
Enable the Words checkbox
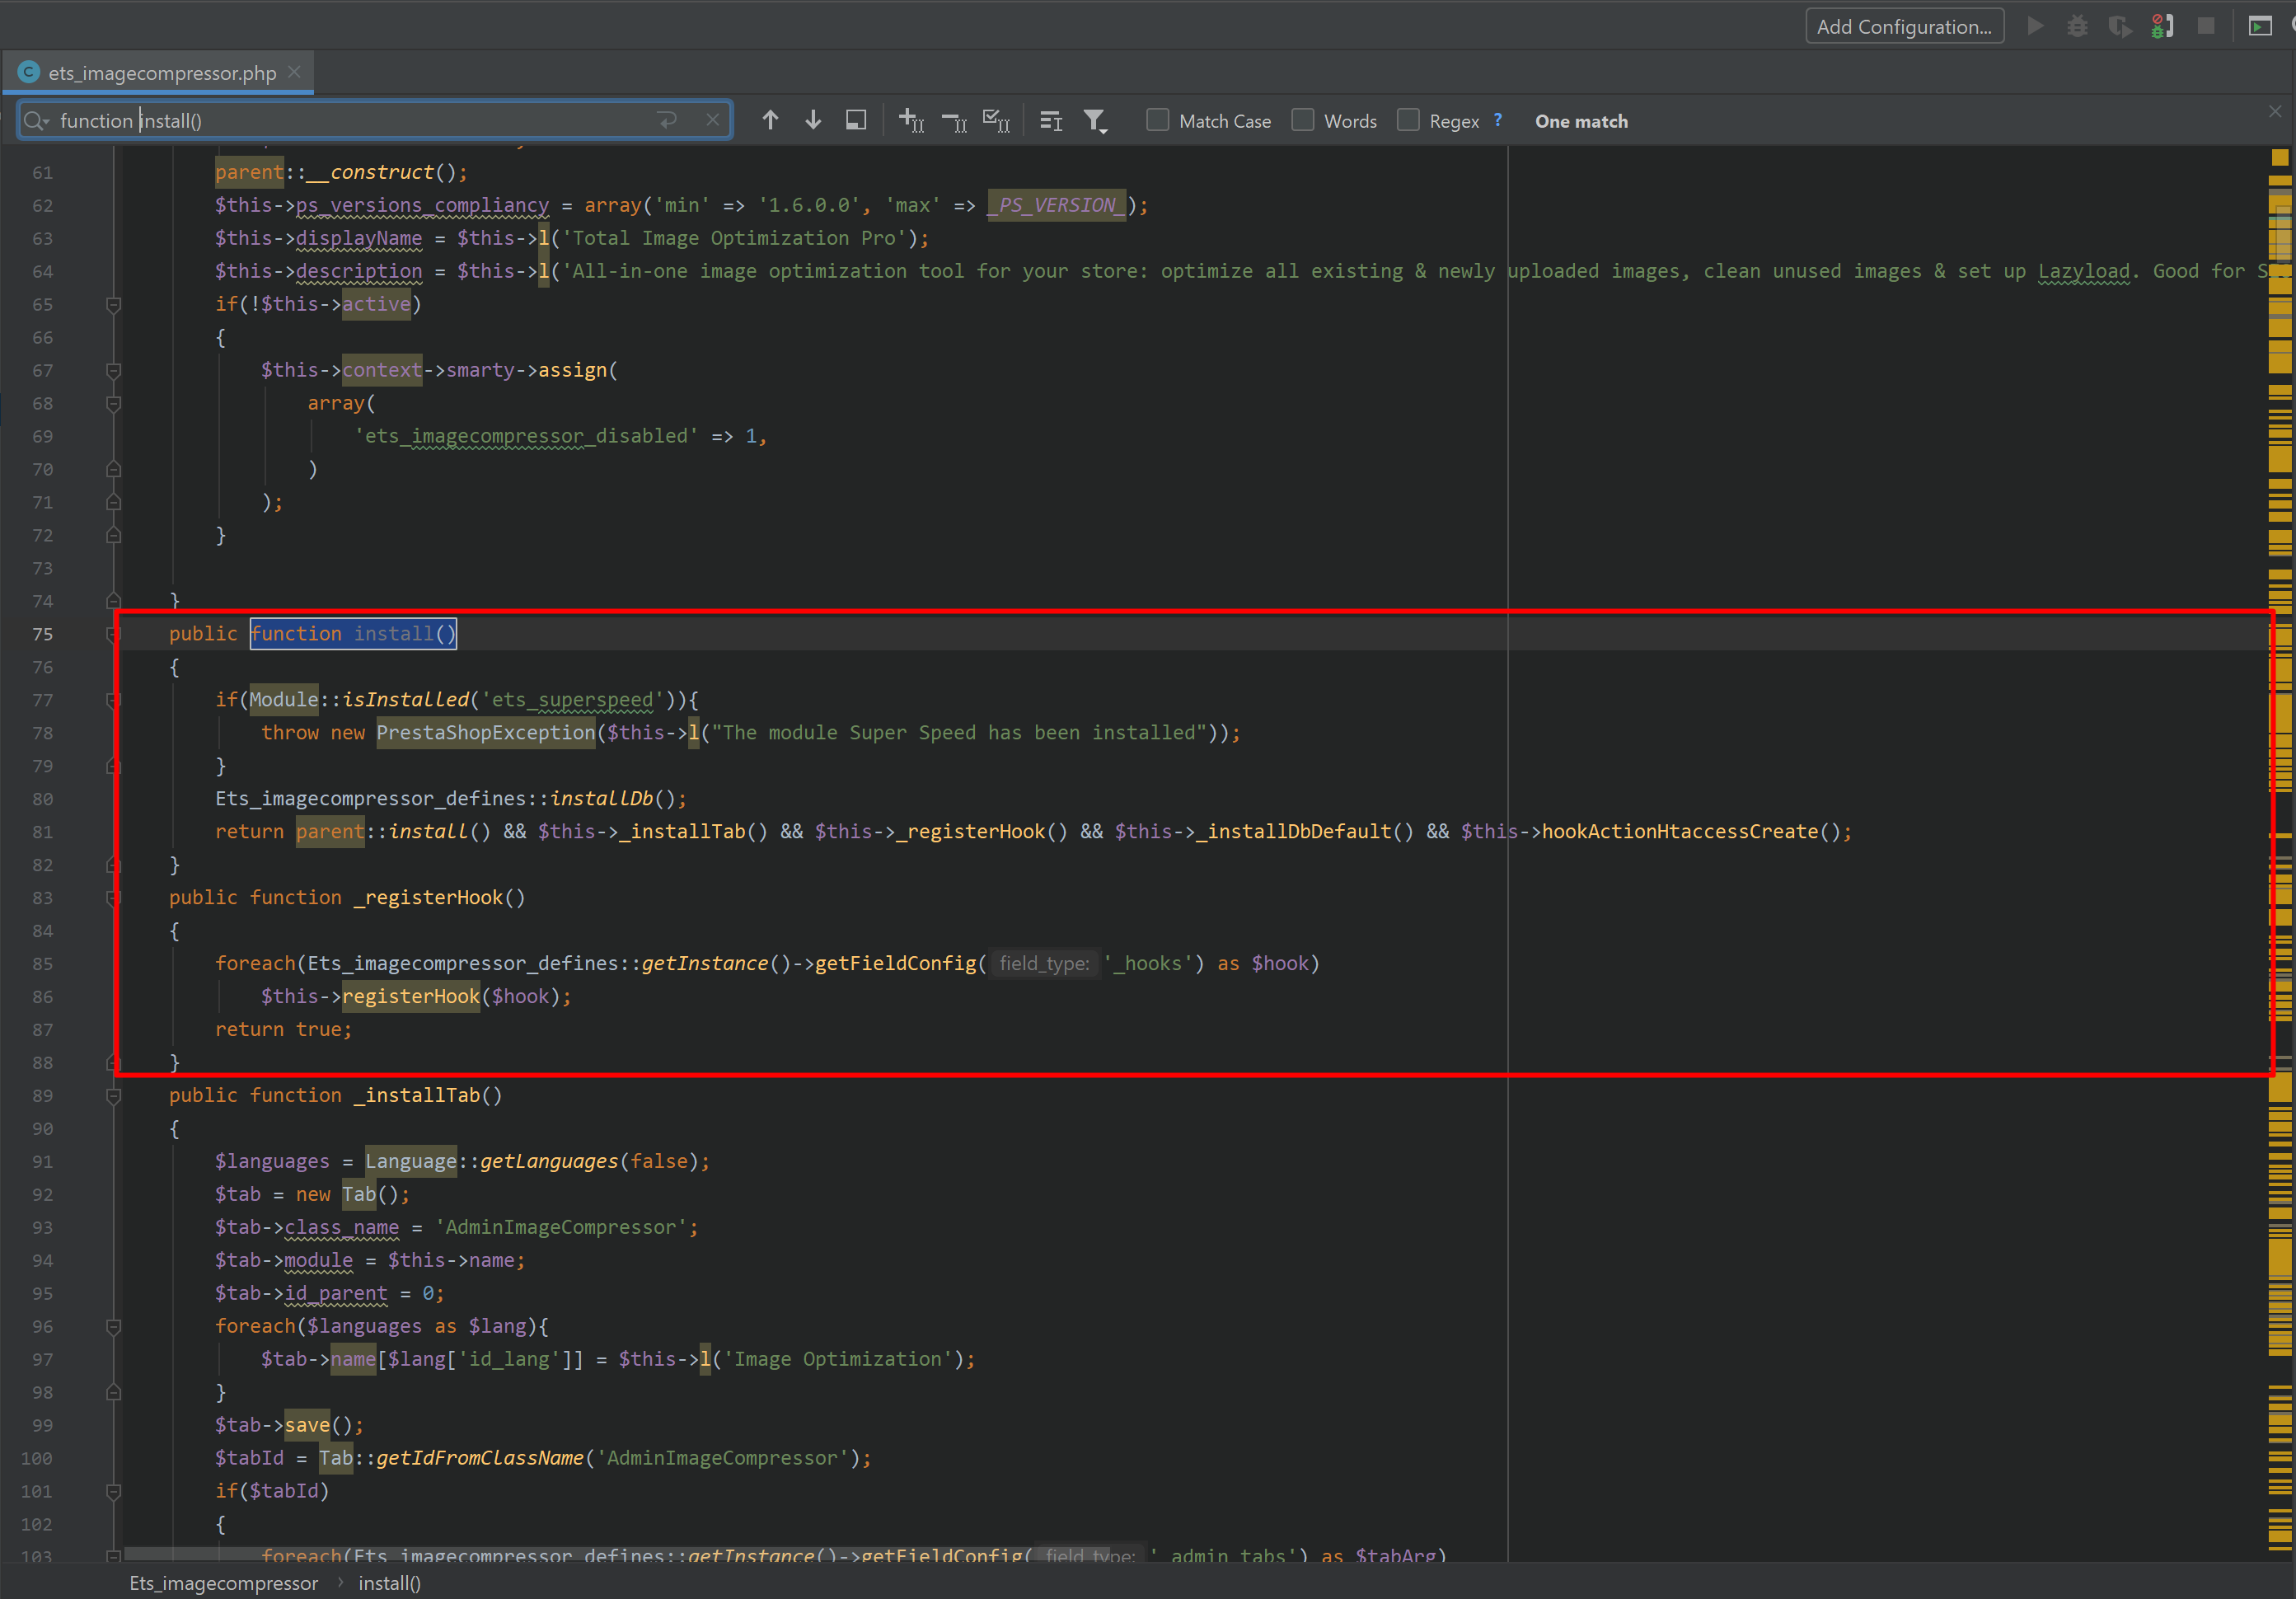tap(1302, 120)
